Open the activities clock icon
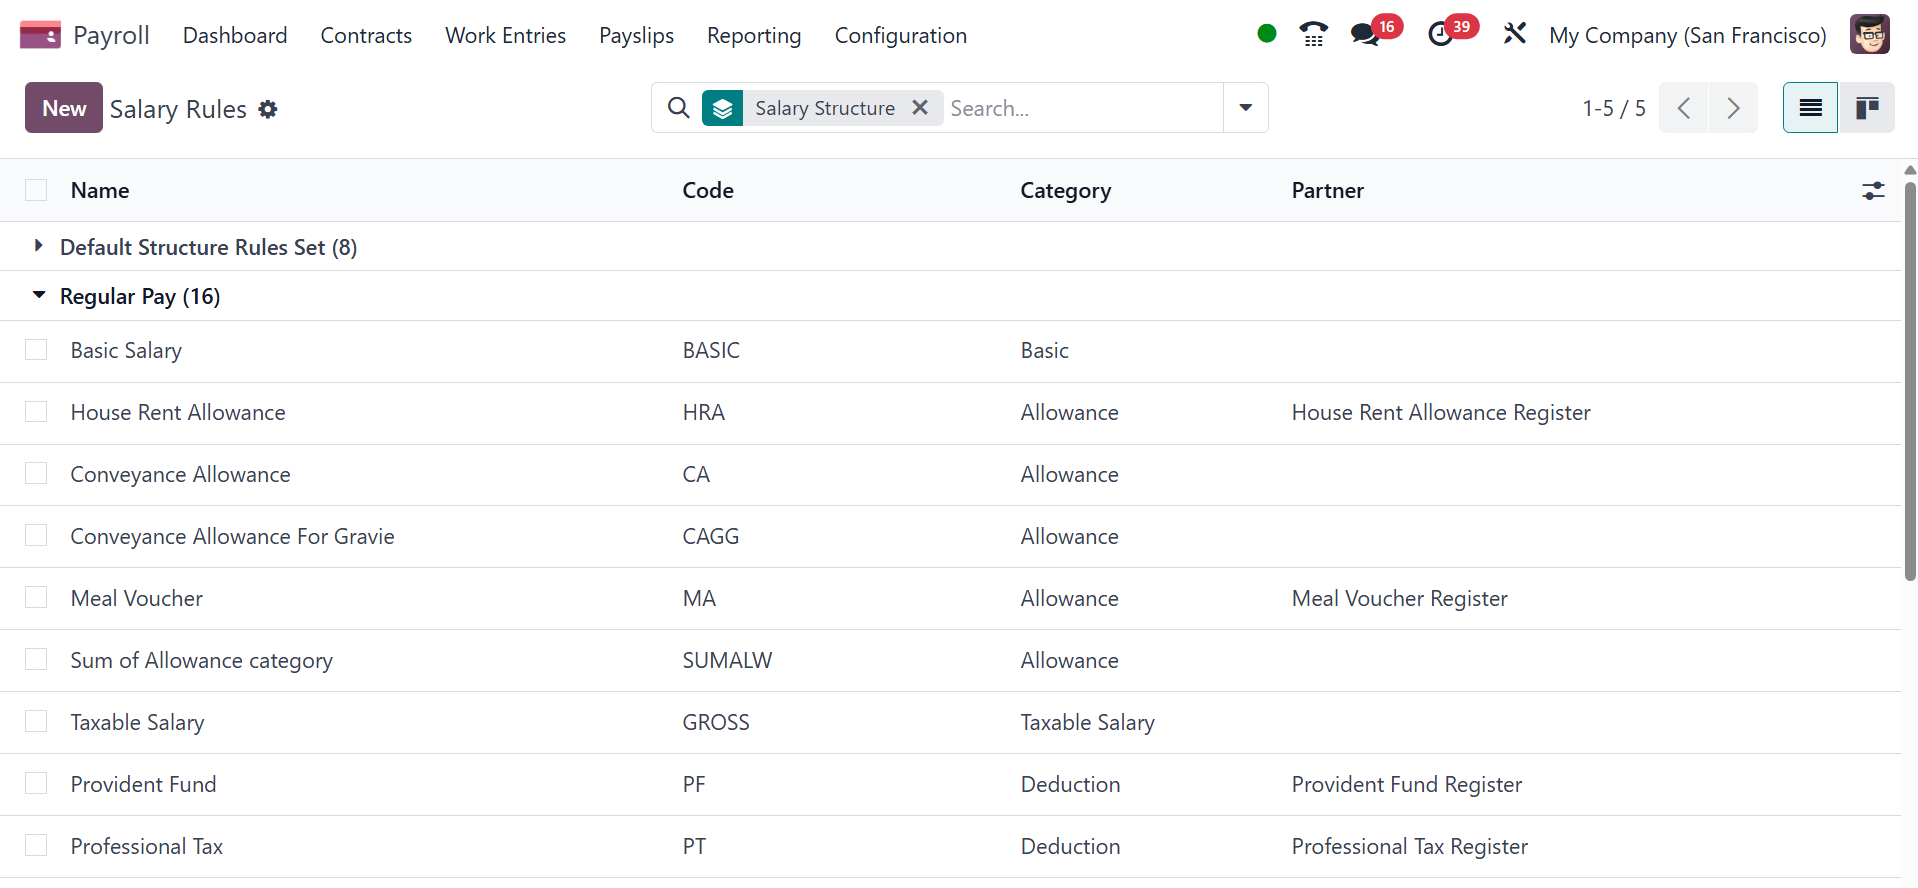 [1440, 35]
